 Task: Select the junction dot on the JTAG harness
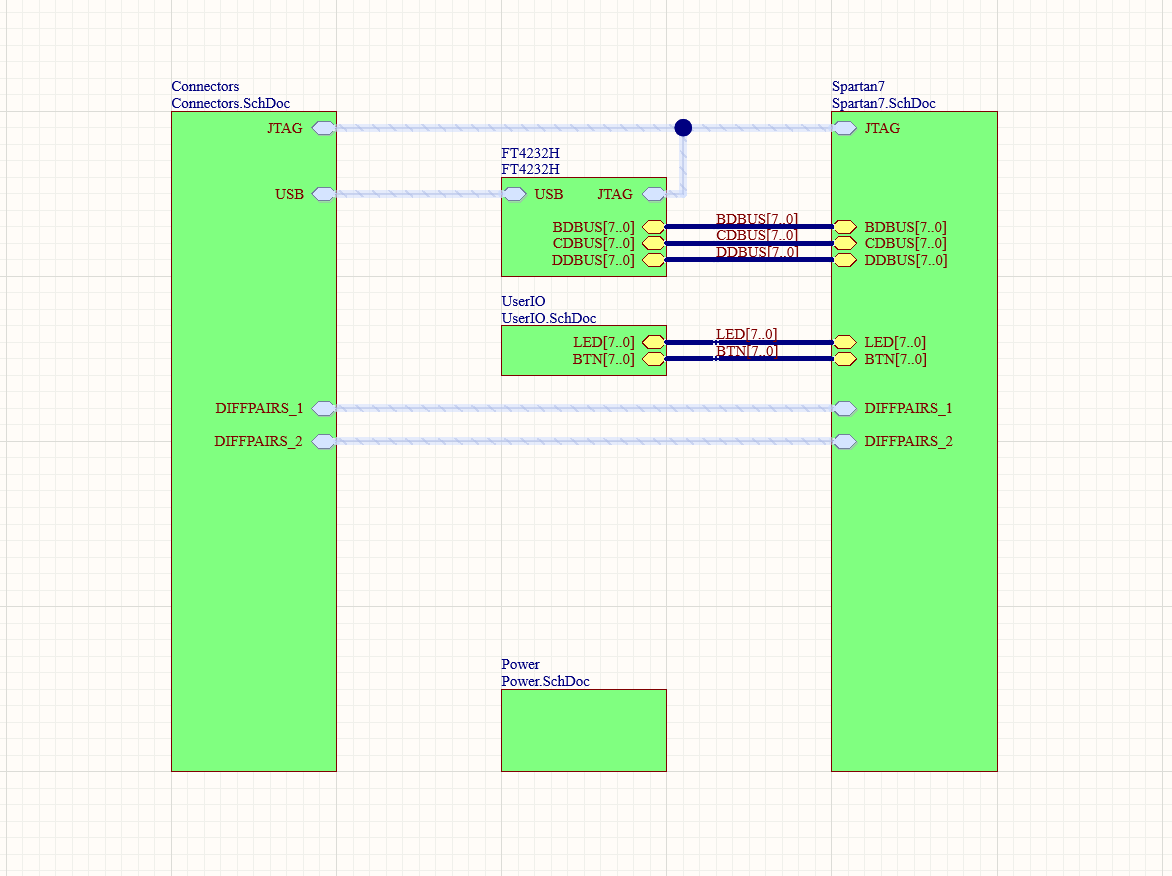click(683, 127)
